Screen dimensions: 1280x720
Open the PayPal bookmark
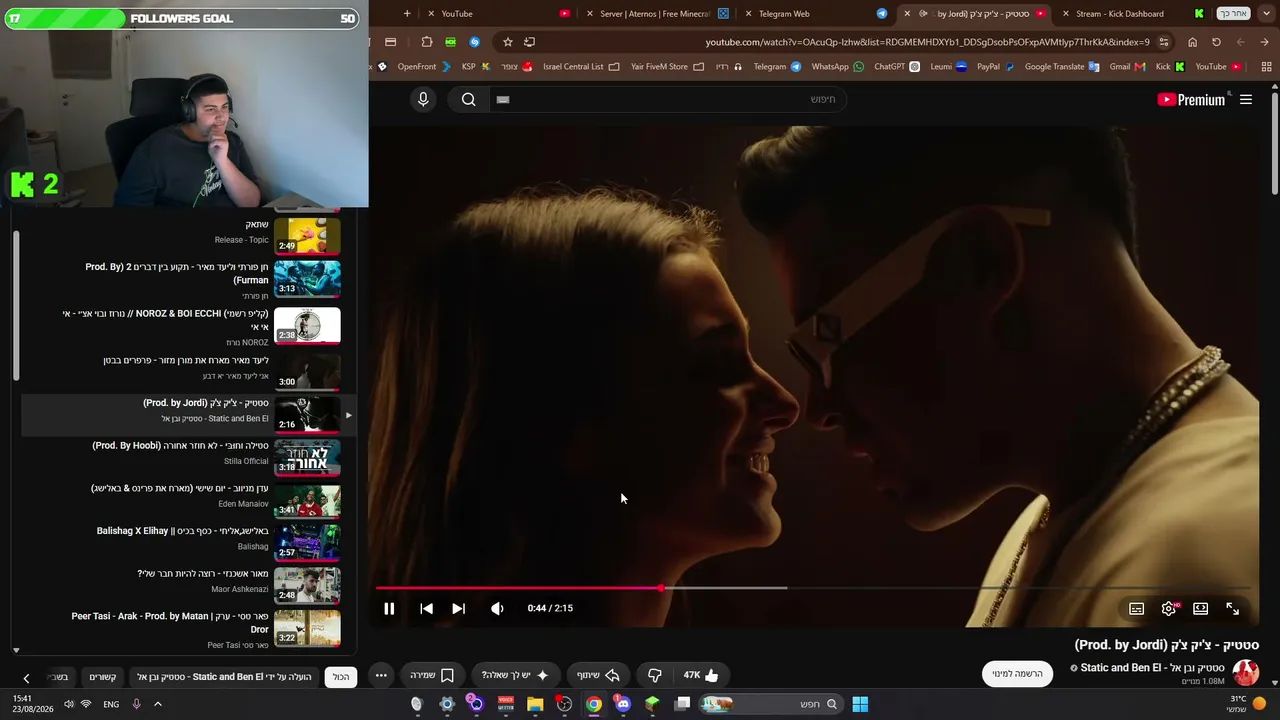[995, 67]
